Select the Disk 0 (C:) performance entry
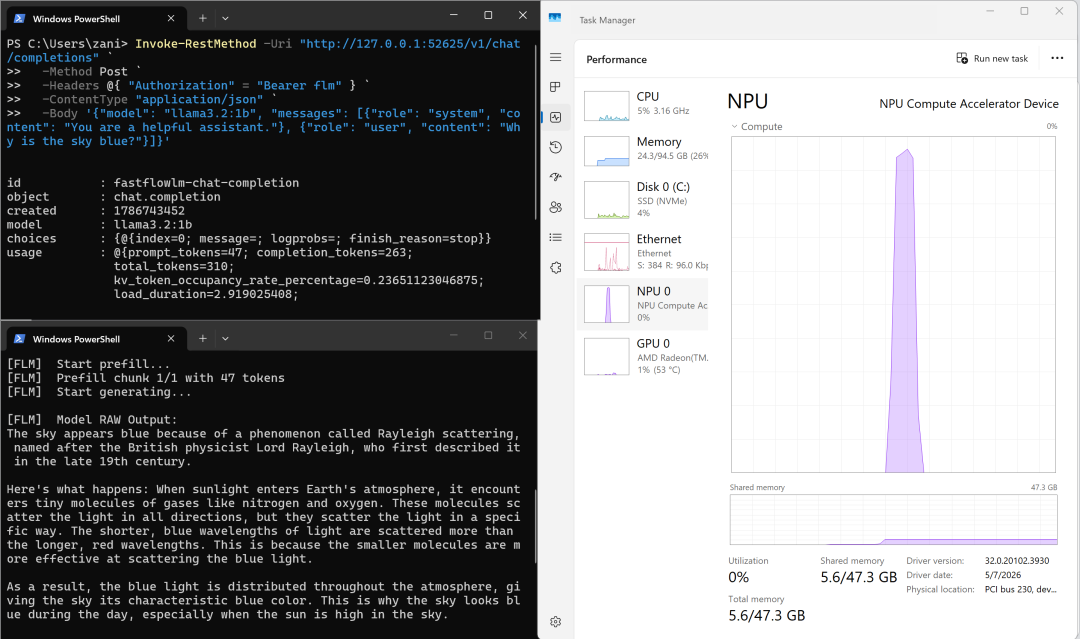1080x639 pixels. 643,200
